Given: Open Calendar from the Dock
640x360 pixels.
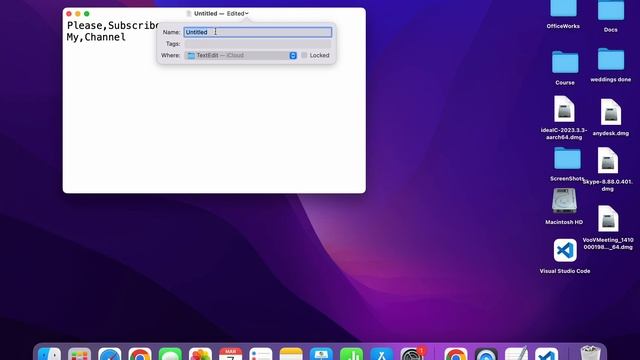Looking at the screenshot, I should click(x=230, y=353).
